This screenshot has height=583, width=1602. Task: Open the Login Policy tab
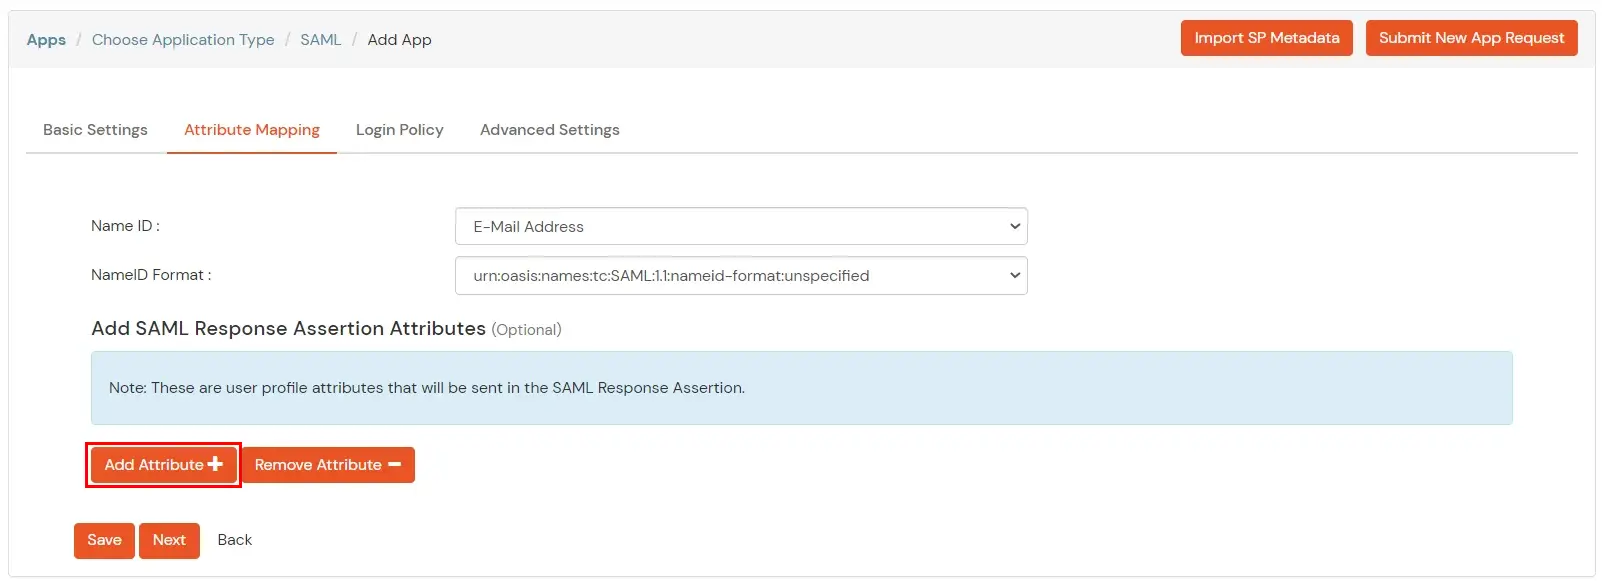tap(400, 130)
